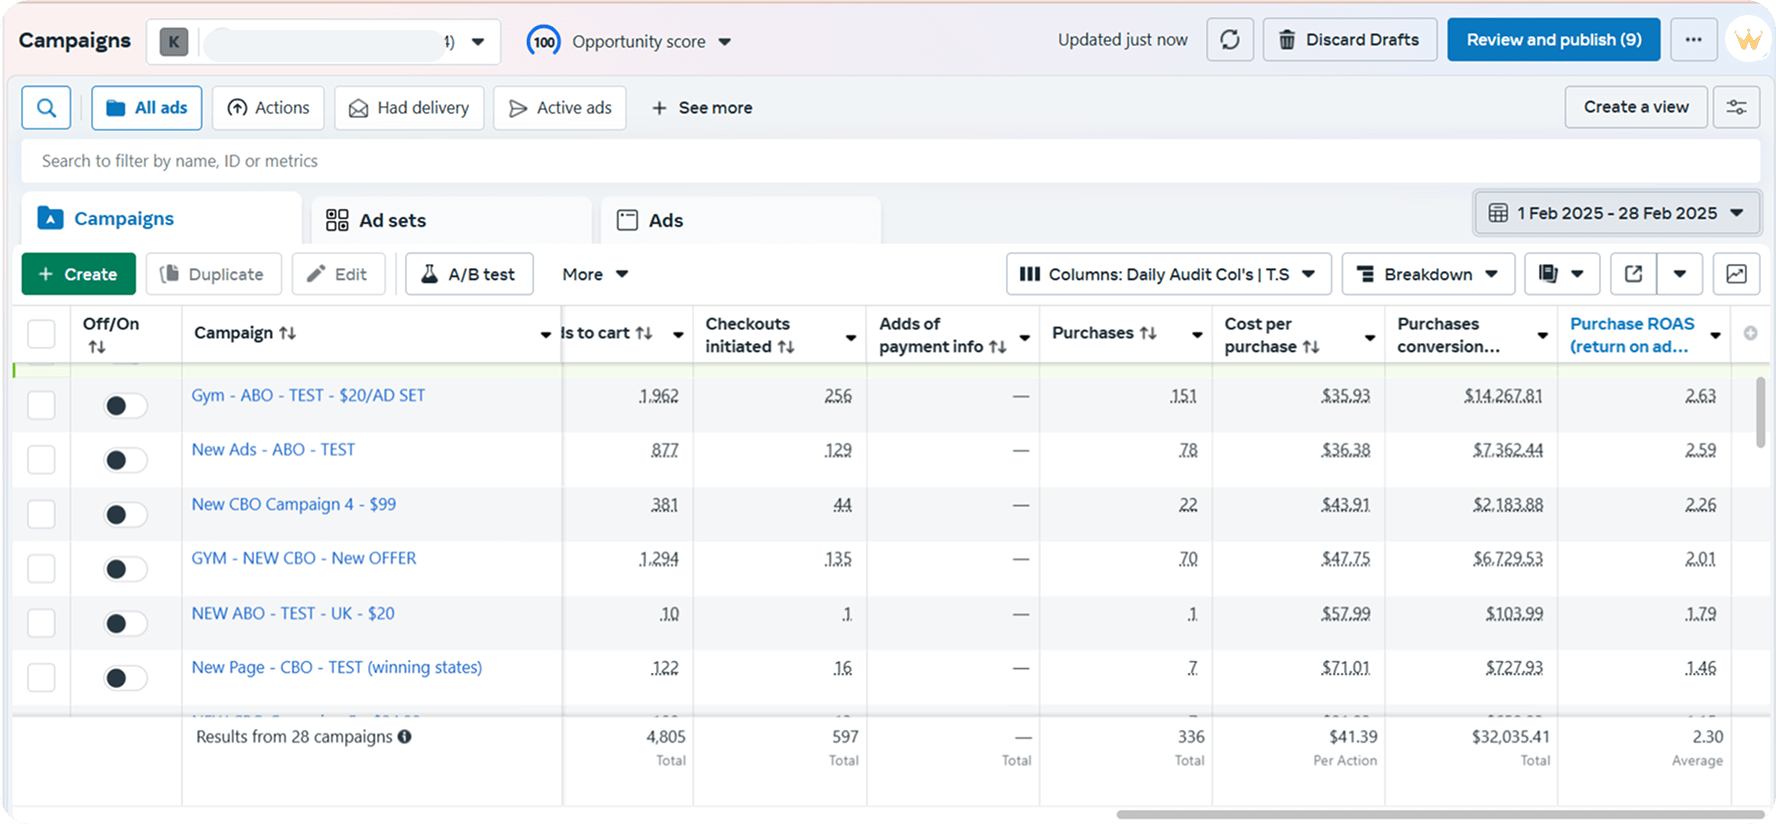
Task: Click Review and publish button
Action: (x=1553, y=40)
